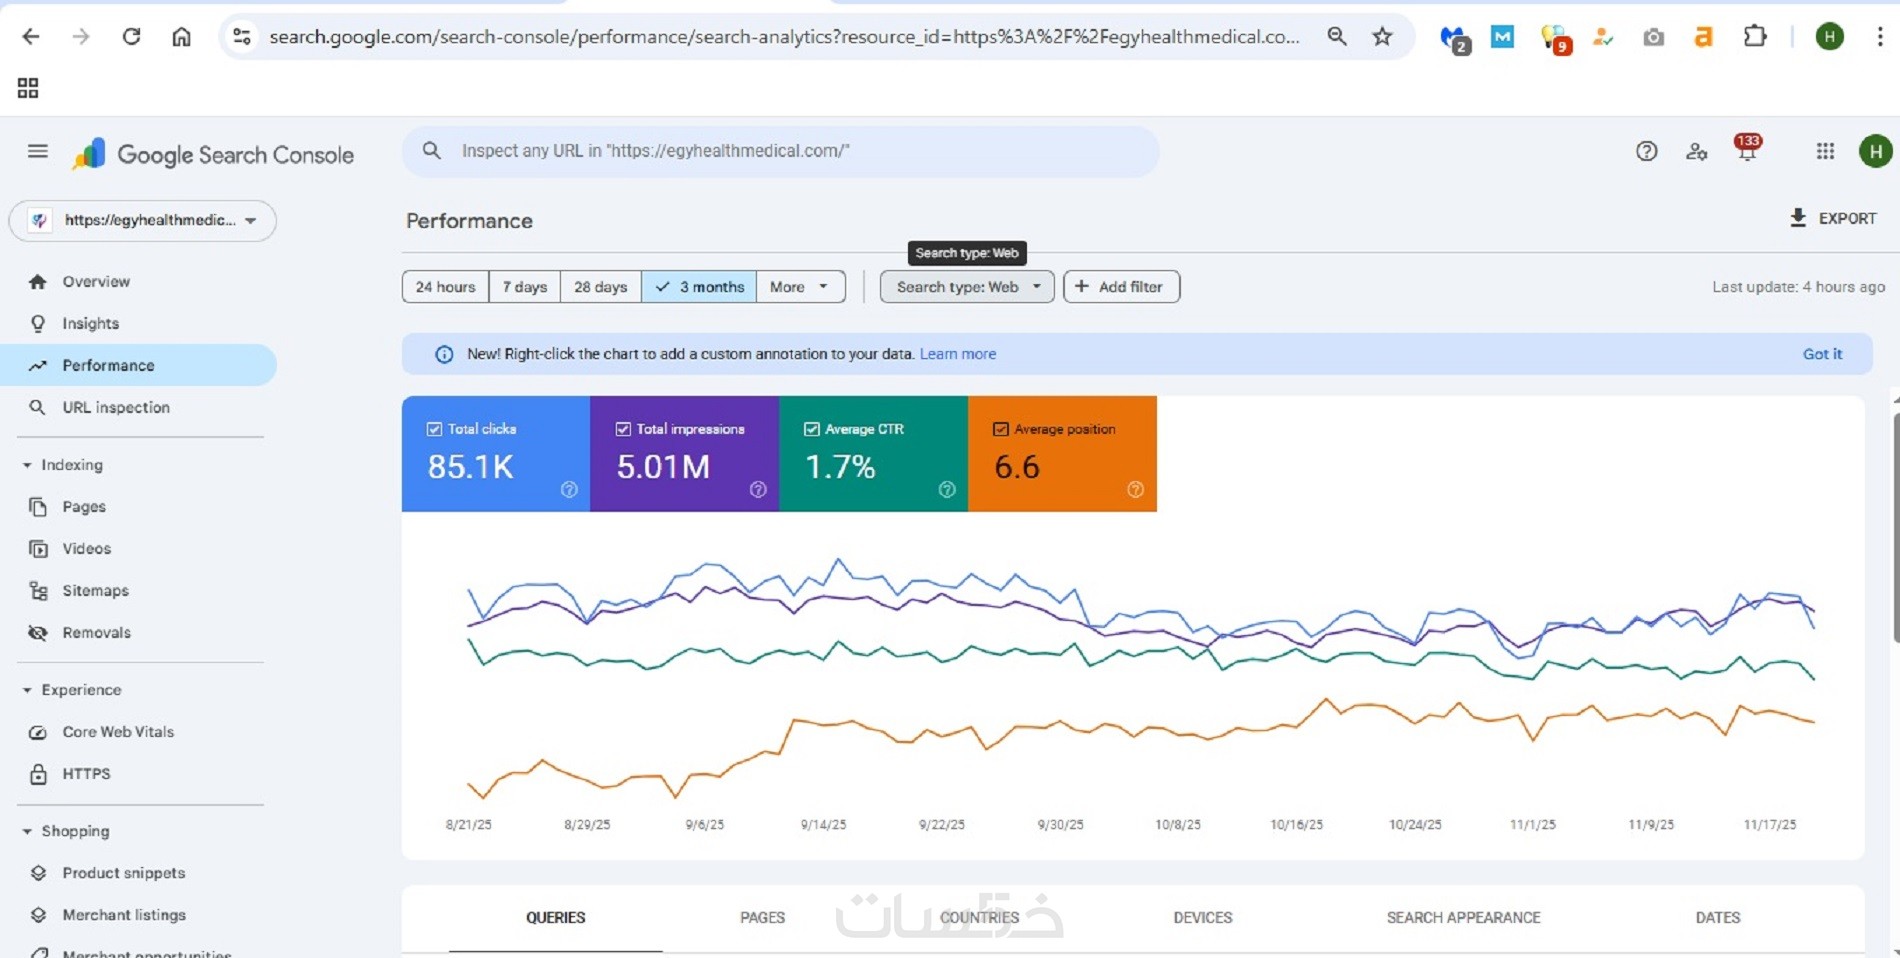Image resolution: width=1900 pixels, height=958 pixels.
Task: Open the Sitemaps sidebar item
Action: (x=95, y=591)
